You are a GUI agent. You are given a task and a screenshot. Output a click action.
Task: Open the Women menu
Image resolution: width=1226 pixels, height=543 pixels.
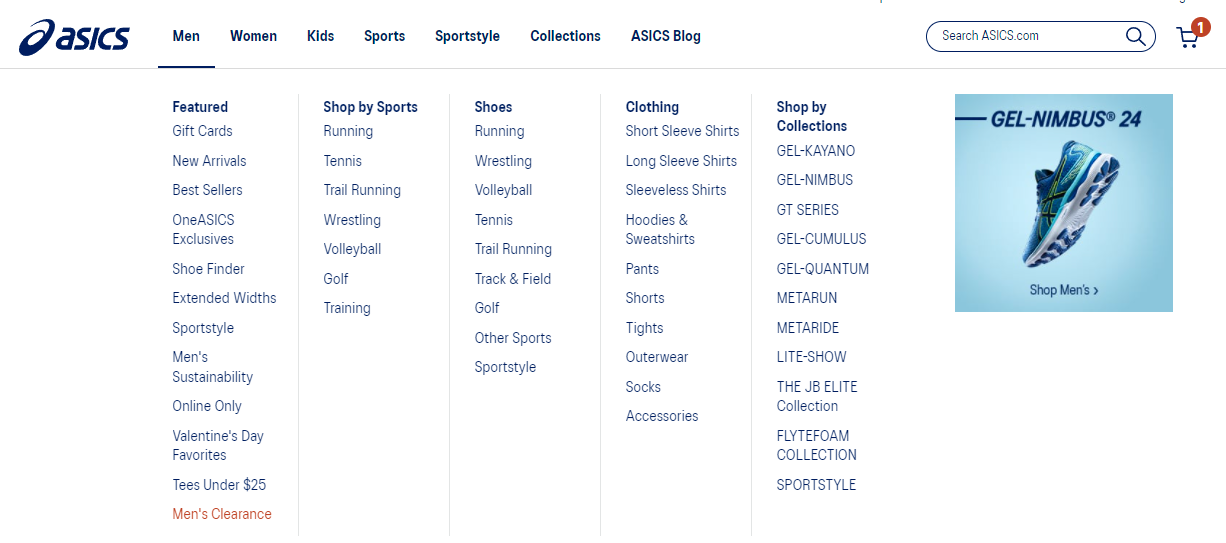point(253,36)
